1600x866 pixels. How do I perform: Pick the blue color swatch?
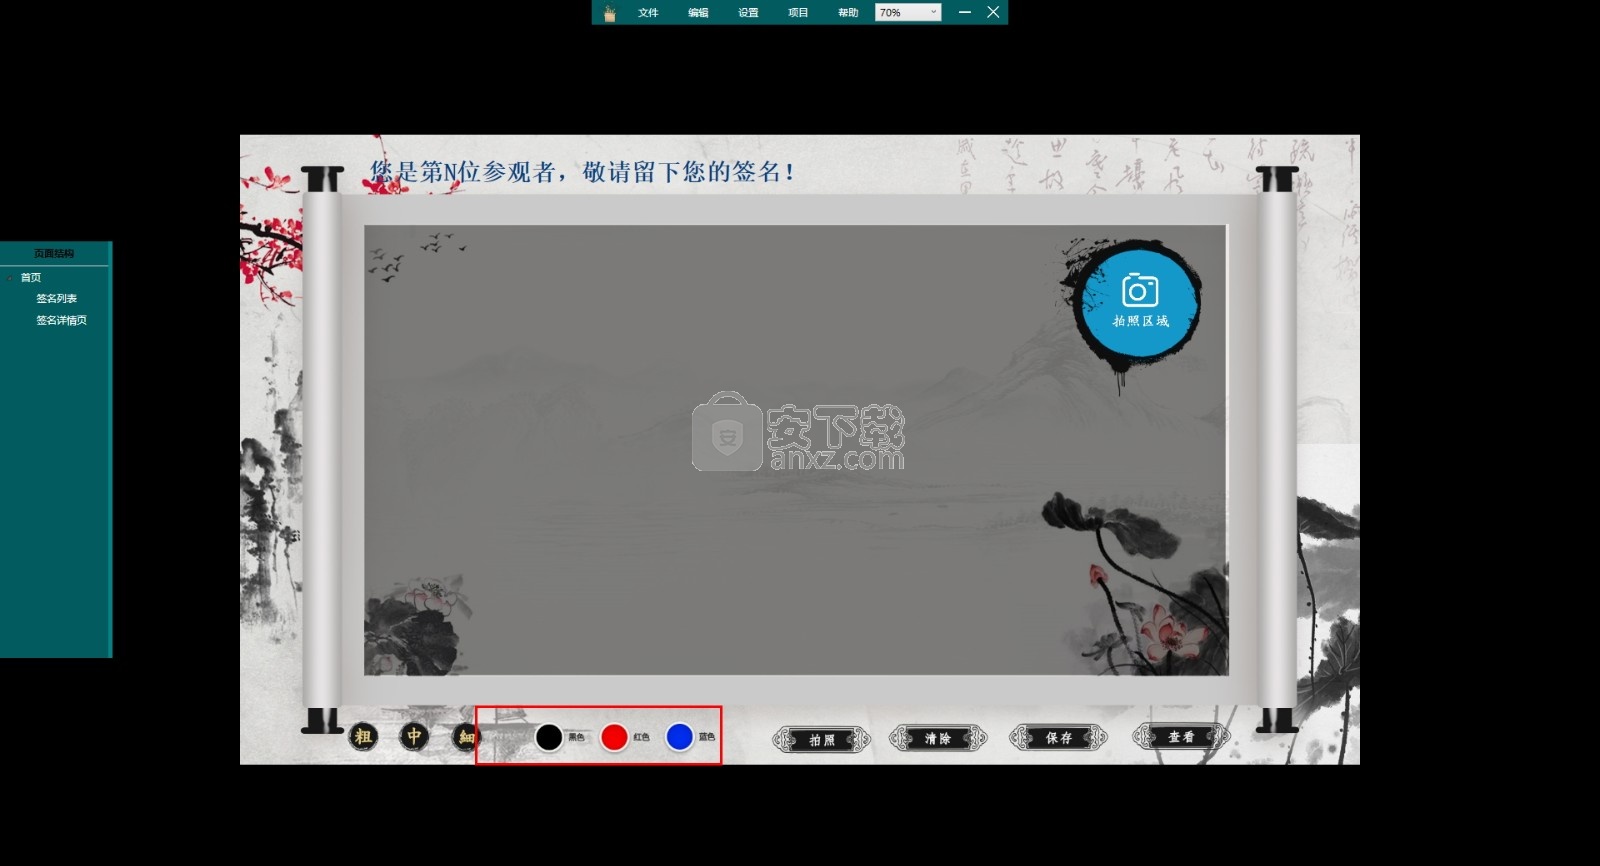[x=679, y=737]
